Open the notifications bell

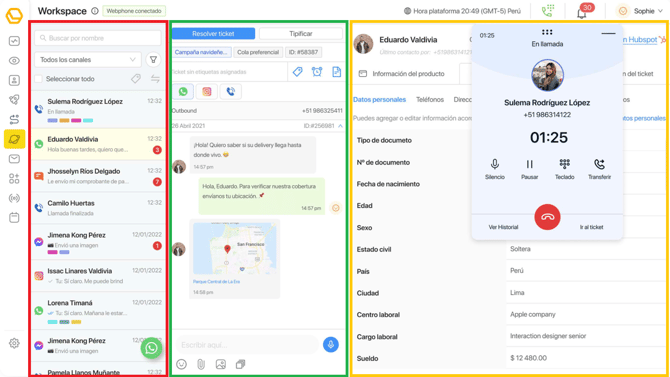582,12
